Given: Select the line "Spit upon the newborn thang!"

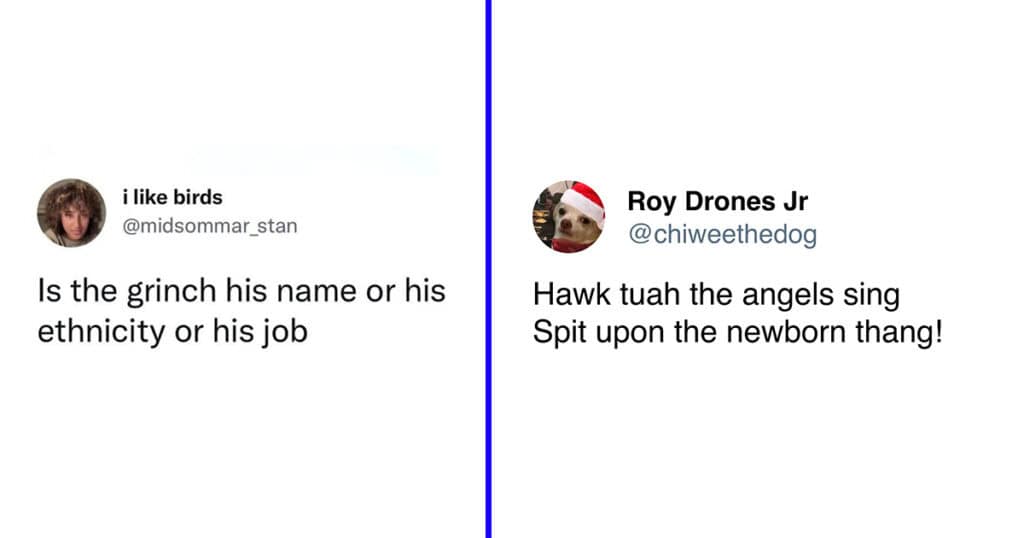Looking at the screenshot, I should (738, 332).
